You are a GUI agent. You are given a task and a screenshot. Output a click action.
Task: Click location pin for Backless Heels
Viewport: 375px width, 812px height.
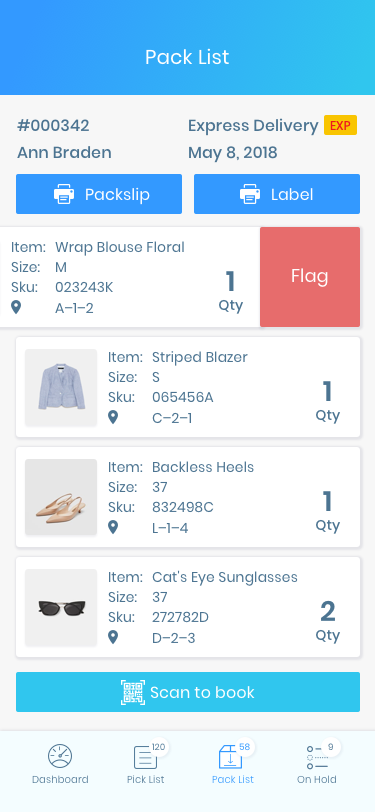[x=113, y=527]
